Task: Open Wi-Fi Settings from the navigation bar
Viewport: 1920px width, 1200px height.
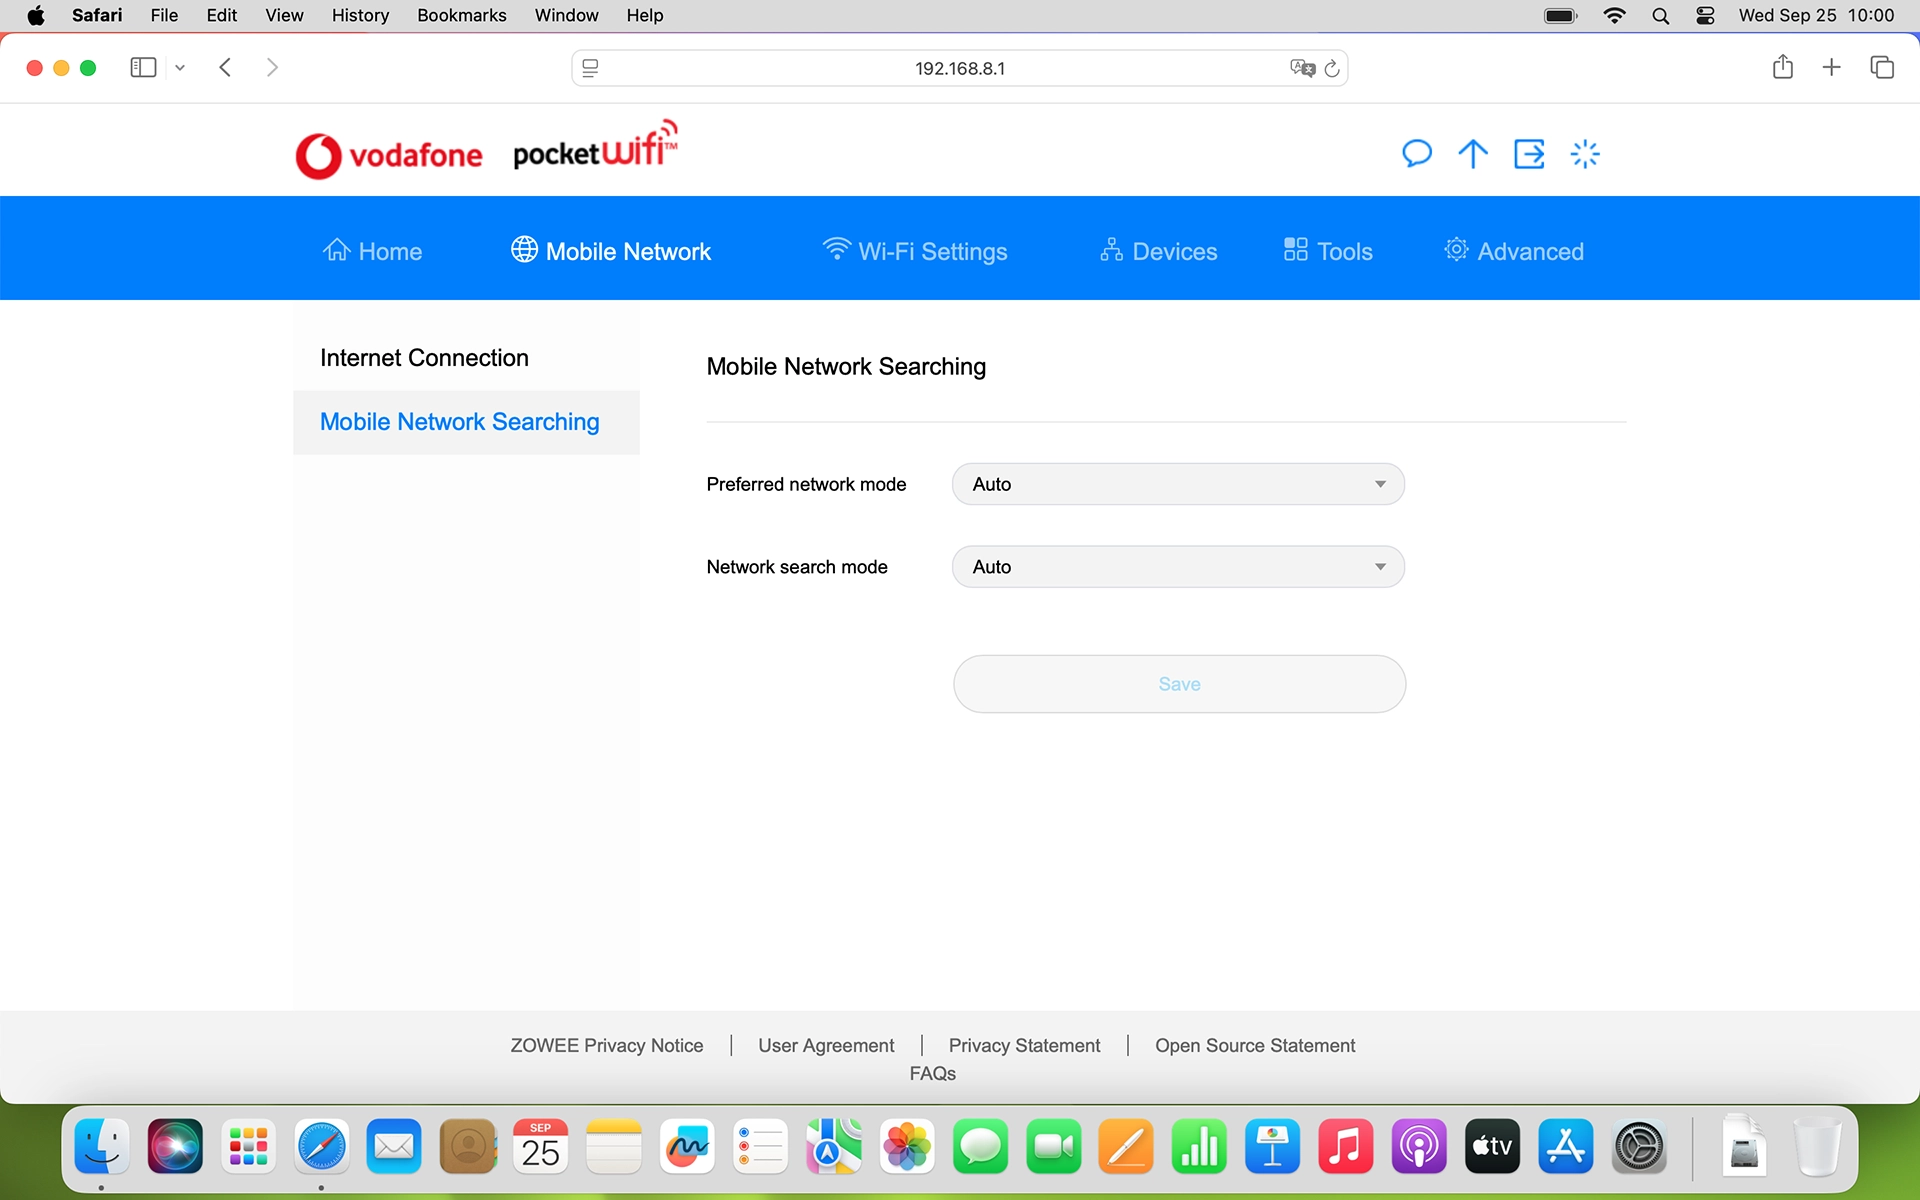Action: click(x=915, y=250)
